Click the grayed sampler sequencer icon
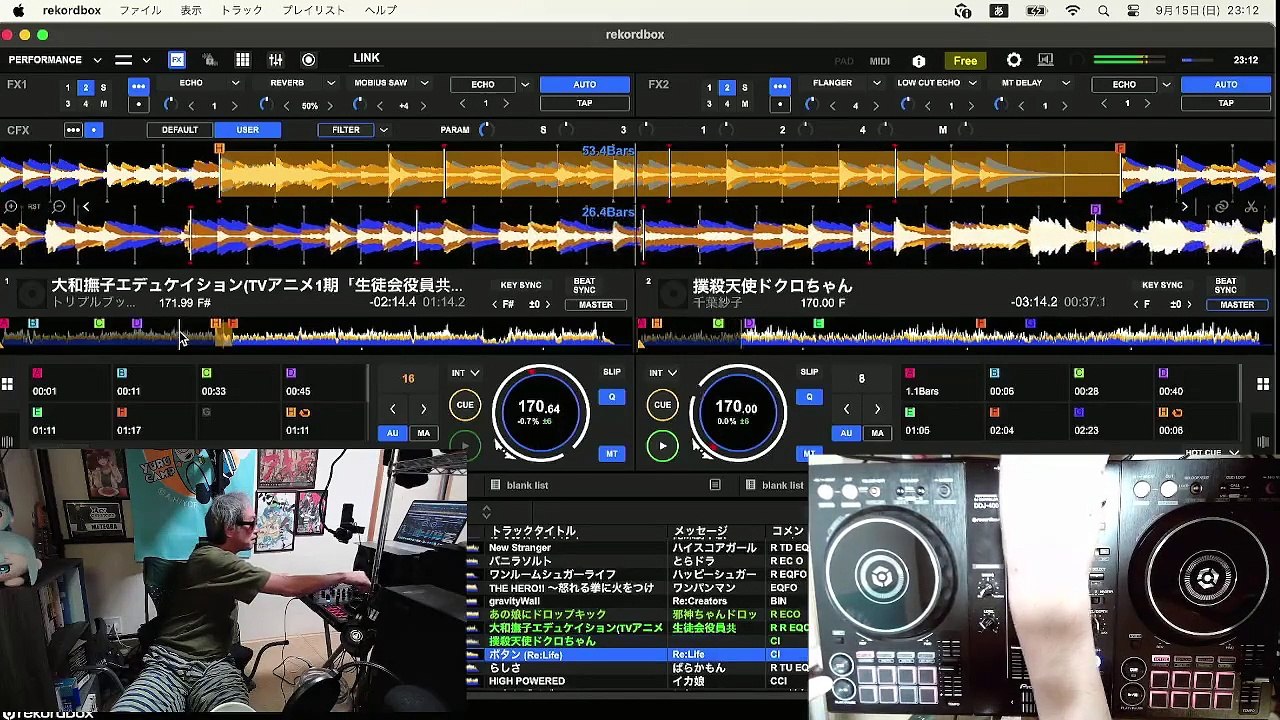 (210, 60)
